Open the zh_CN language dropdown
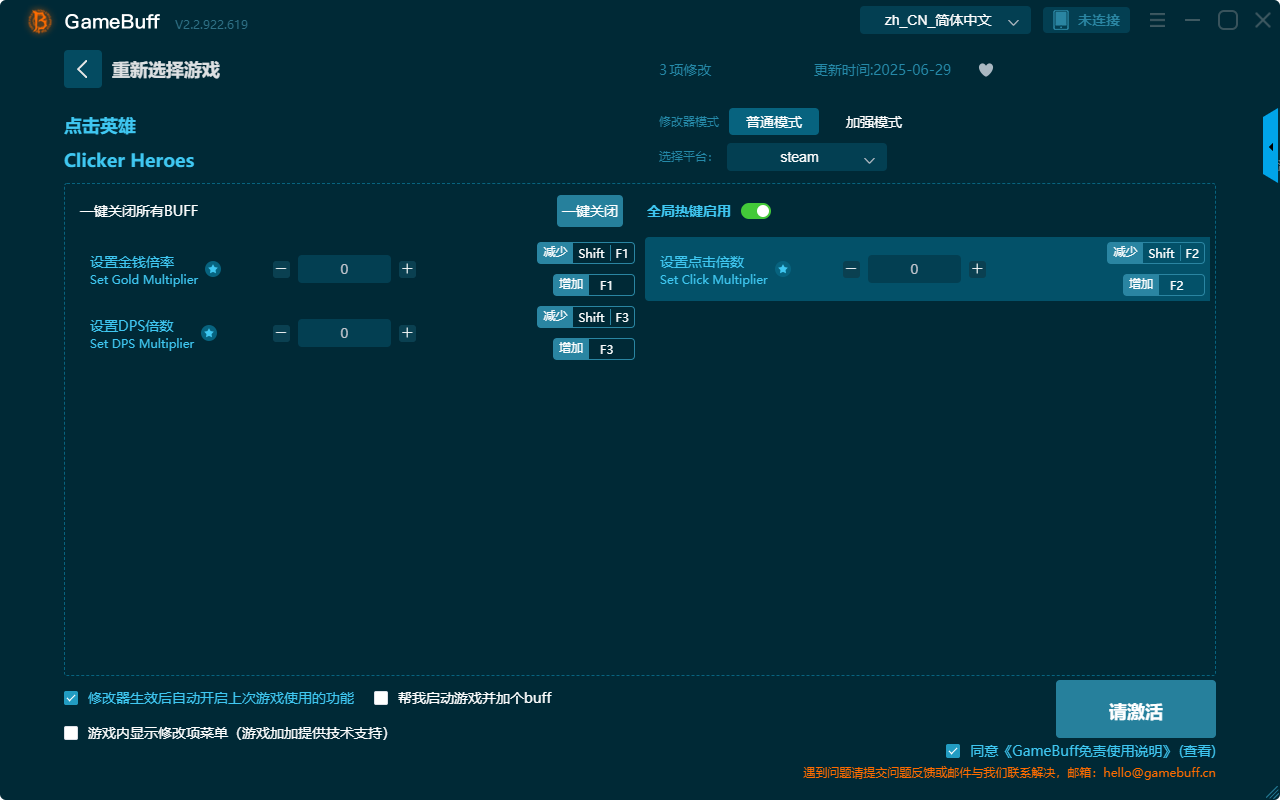Screen dimensions: 1280x800 [x=944, y=19]
